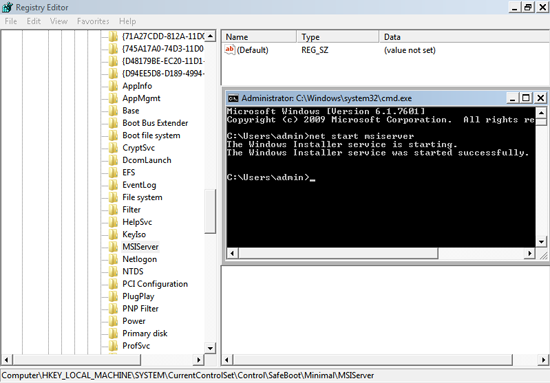Select the MSIServer key label
The height and width of the screenshot is (383, 550).
click(140, 247)
